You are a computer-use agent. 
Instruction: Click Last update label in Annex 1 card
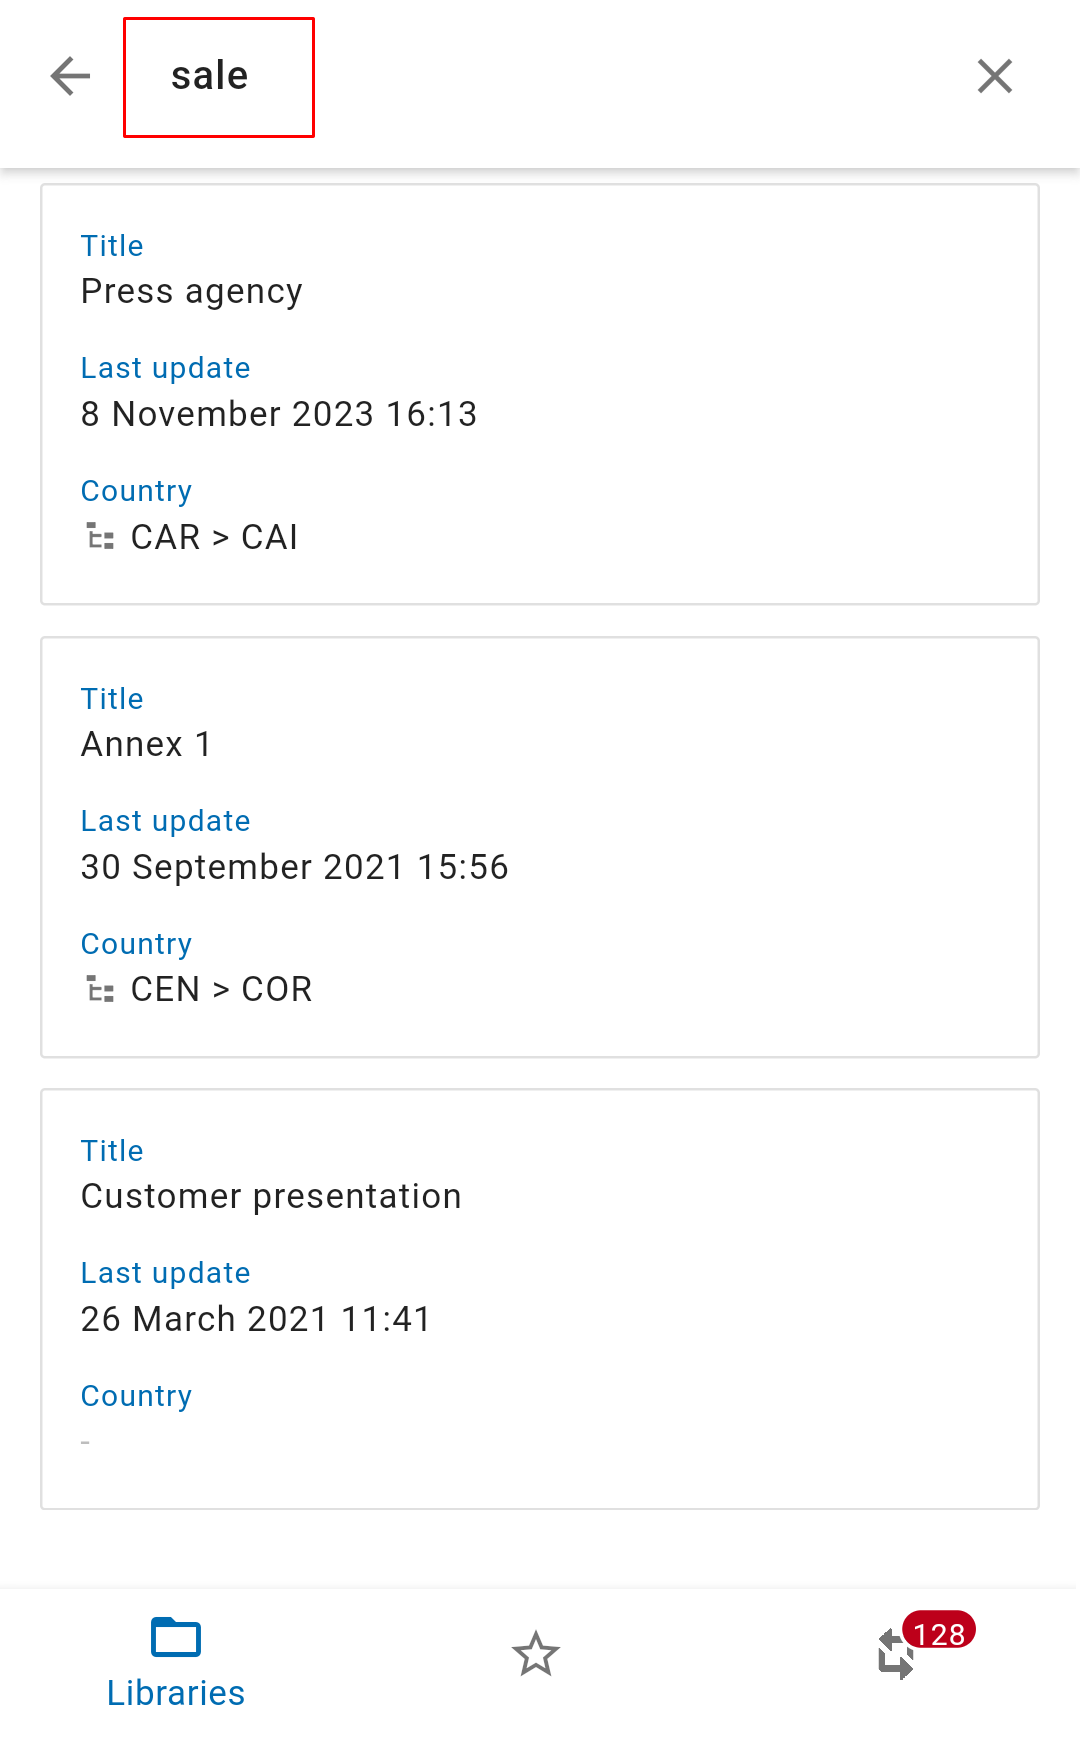pos(165,821)
